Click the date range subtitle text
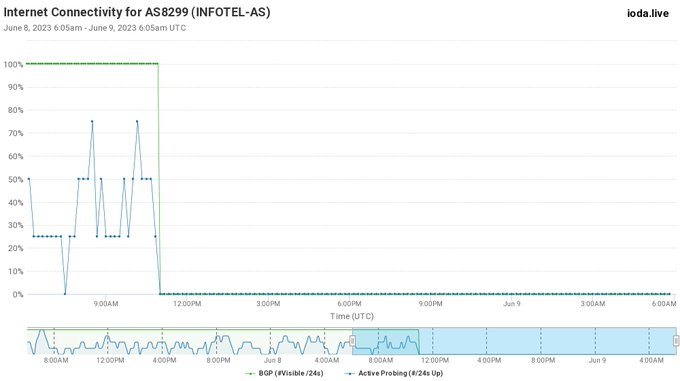Viewport: 680px width, 381px height. tap(95, 28)
